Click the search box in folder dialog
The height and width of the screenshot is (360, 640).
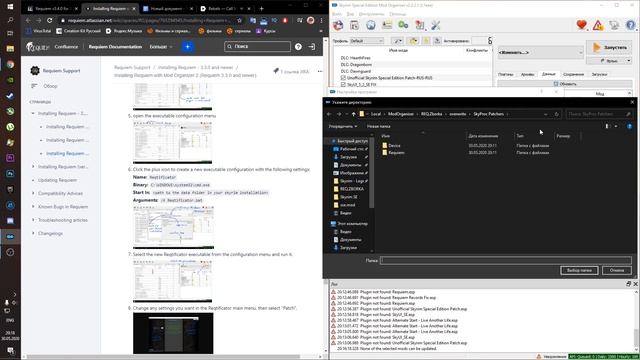(x=599, y=114)
